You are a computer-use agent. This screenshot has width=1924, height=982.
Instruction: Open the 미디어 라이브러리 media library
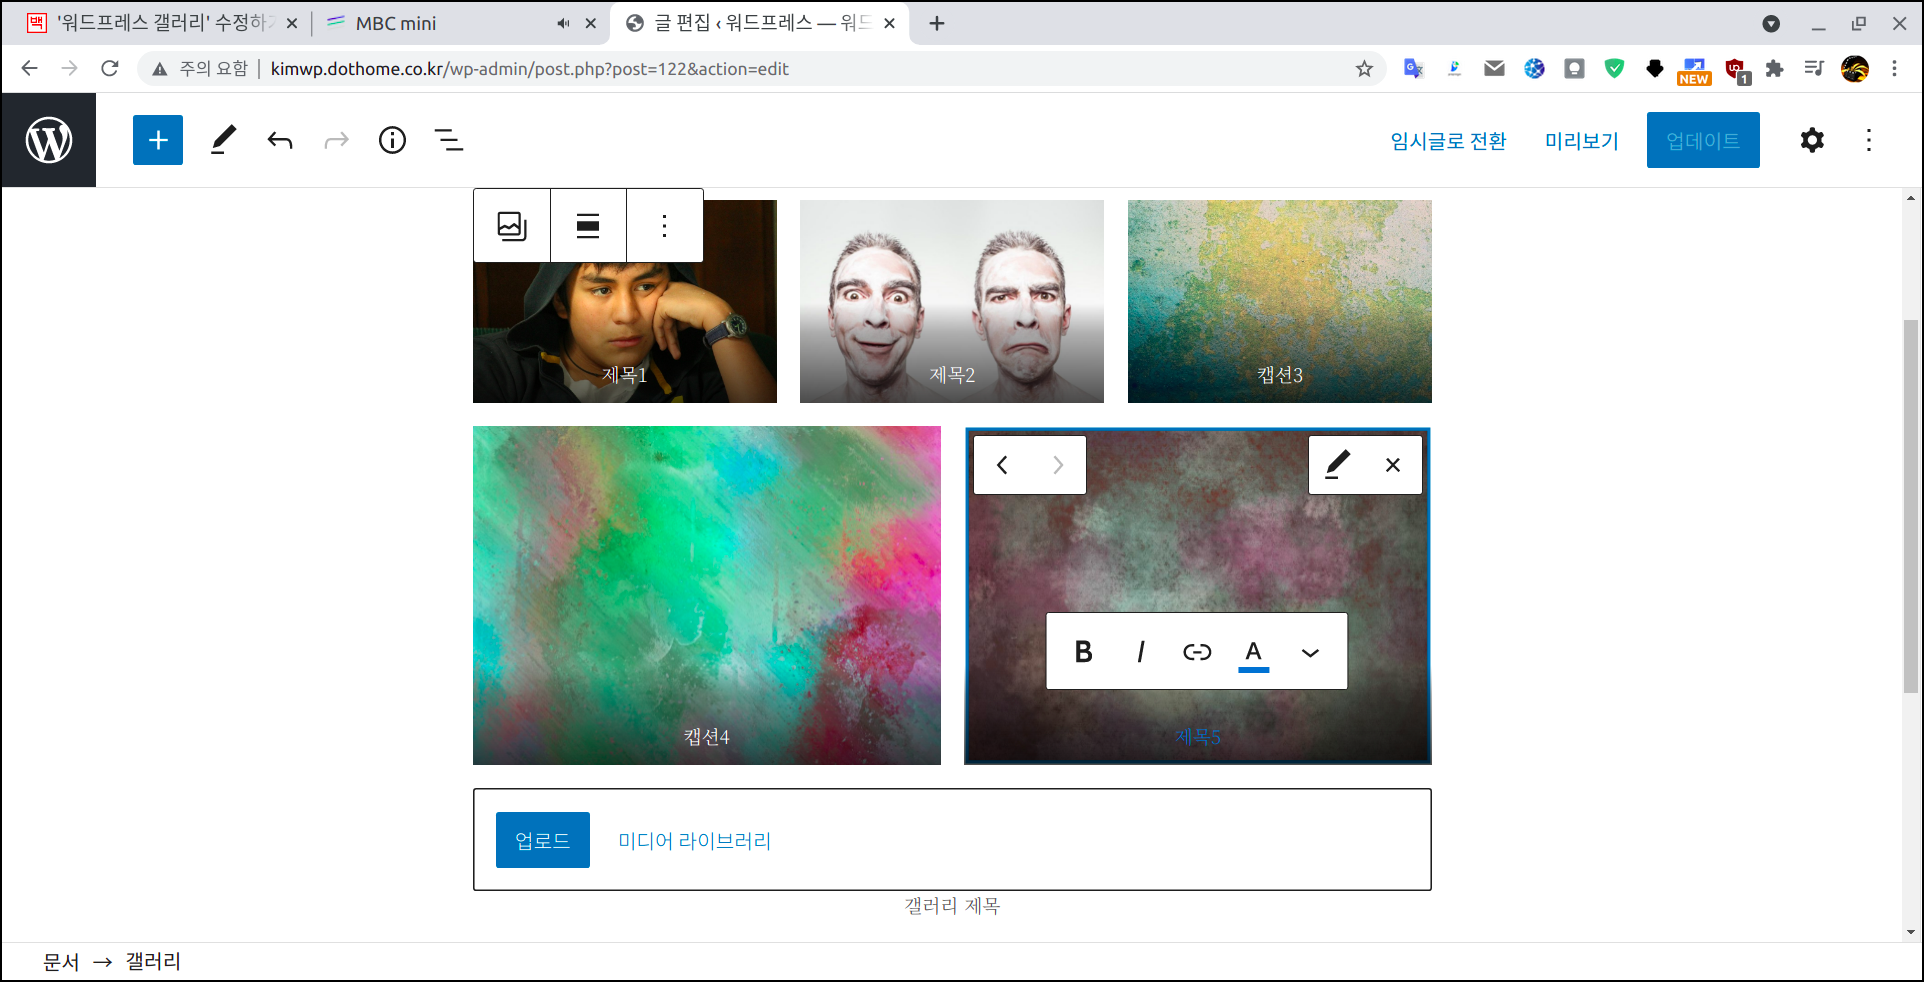[x=695, y=841]
